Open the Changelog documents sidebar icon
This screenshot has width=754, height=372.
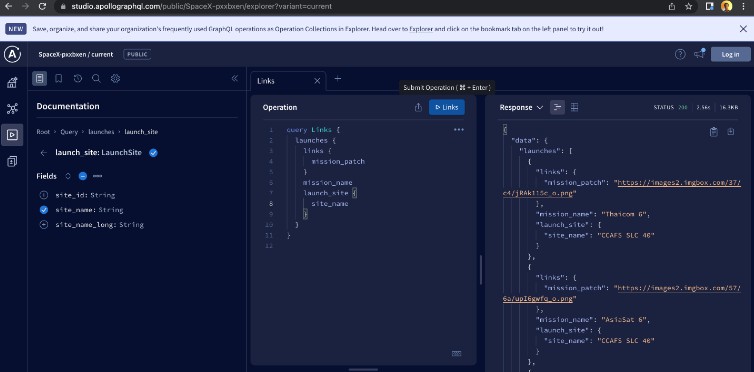(x=13, y=161)
